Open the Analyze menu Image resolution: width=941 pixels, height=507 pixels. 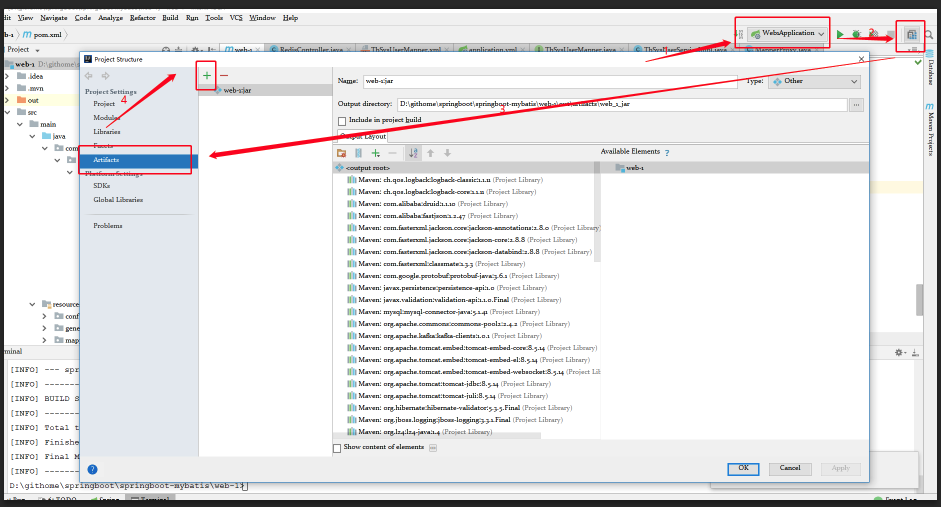[110, 18]
